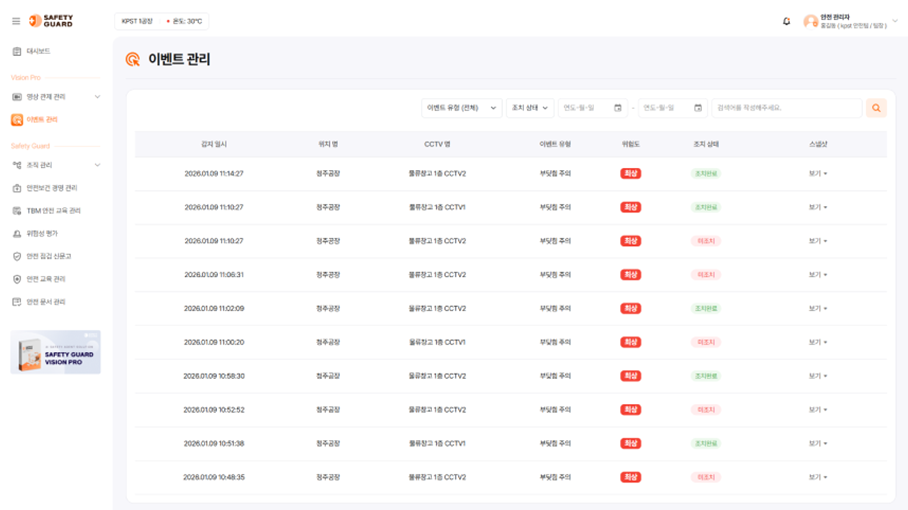The width and height of the screenshot is (908, 510).
Task: Click the orange search button
Action: tap(876, 108)
